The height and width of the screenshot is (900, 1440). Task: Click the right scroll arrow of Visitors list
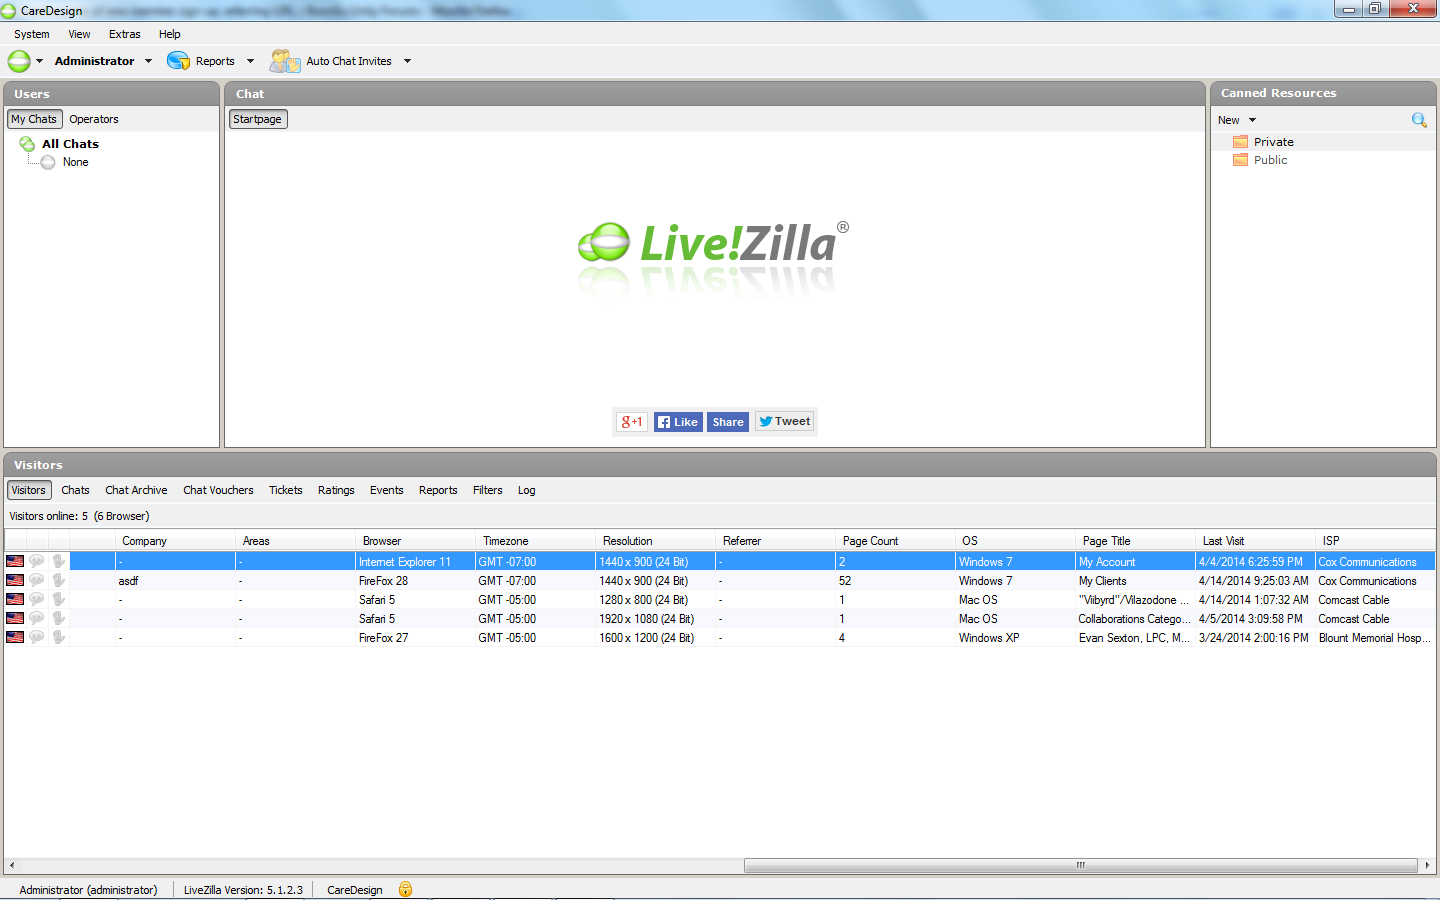click(1427, 866)
